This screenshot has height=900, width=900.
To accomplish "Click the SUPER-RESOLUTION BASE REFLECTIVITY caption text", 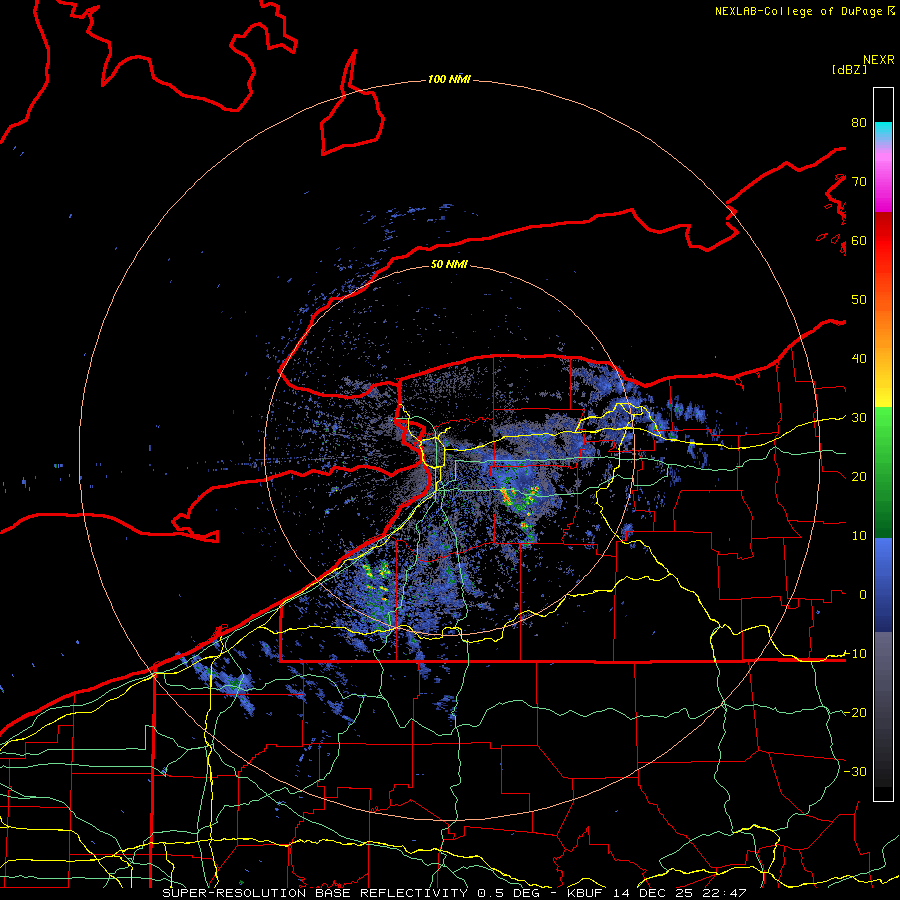I will pyautogui.click(x=315, y=893).
